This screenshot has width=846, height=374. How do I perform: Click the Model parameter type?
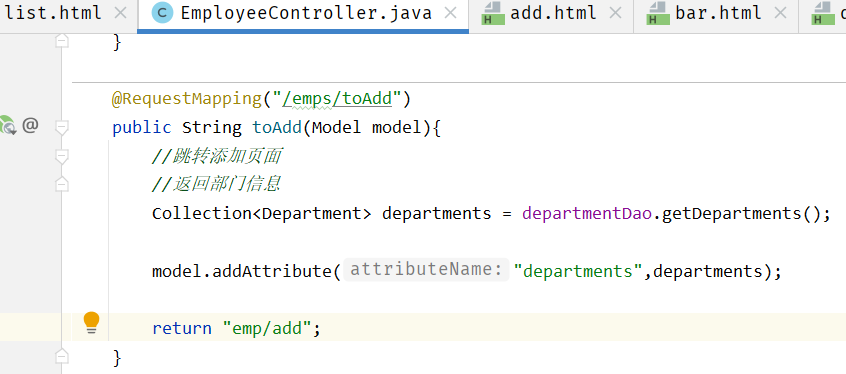(337, 128)
